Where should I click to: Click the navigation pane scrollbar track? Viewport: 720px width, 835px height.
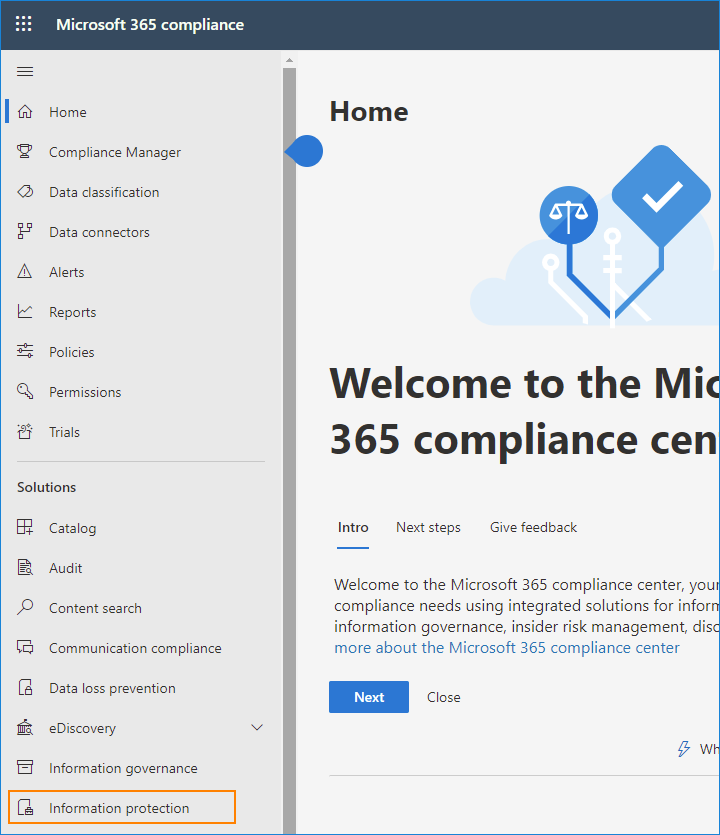(289, 450)
